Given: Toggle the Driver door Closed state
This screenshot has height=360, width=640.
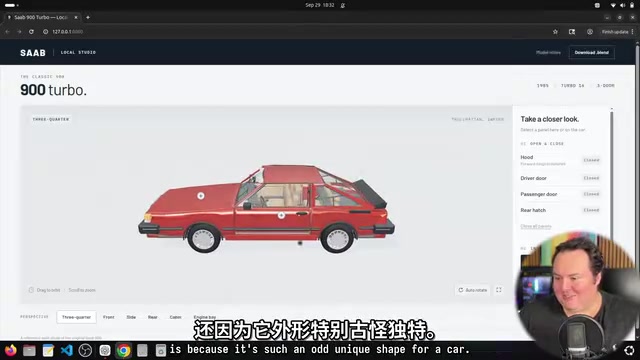Looking at the screenshot, I should coord(591,178).
